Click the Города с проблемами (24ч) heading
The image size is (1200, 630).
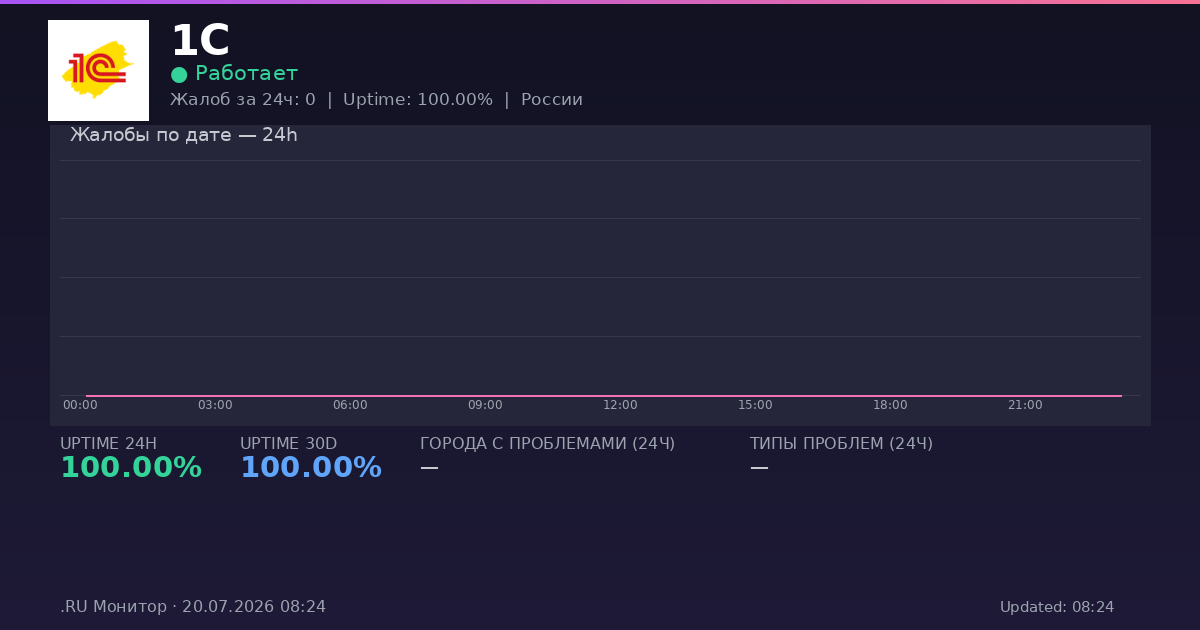548,444
